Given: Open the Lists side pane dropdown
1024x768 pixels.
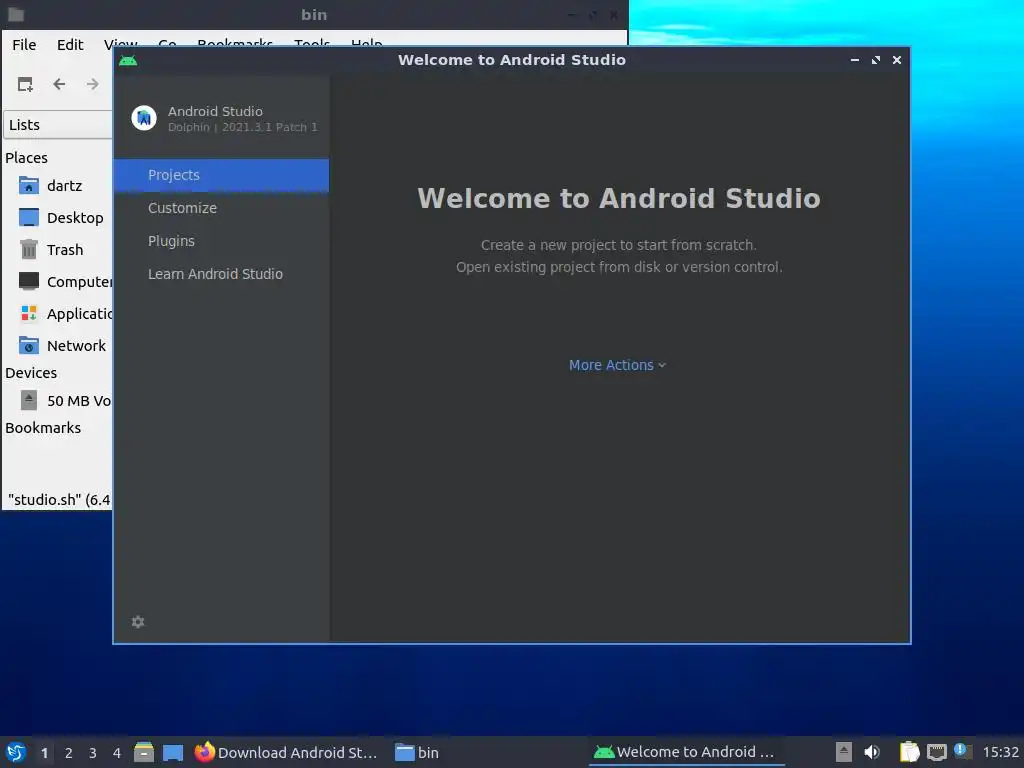Looking at the screenshot, I should 58,125.
